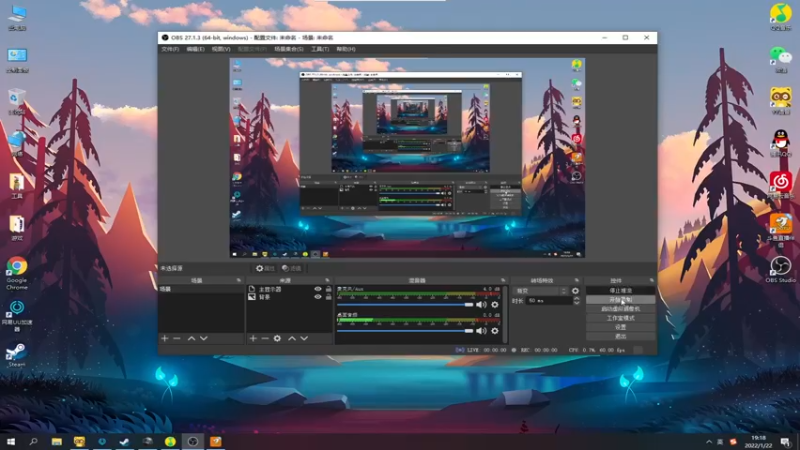The width and height of the screenshot is (800, 450).
Task: Select the 背景 source row
Action: 289,297
